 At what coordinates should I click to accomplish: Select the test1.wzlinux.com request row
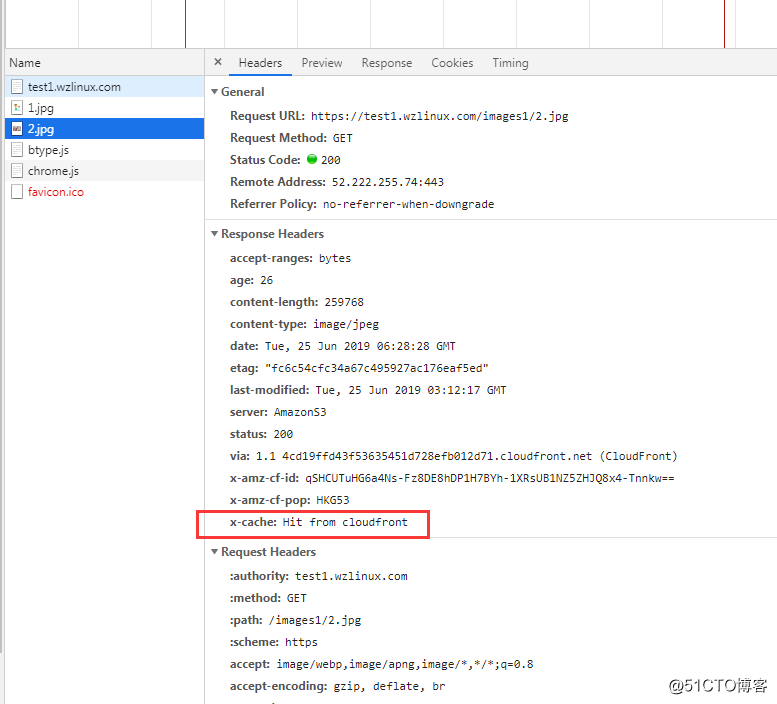tap(105, 87)
